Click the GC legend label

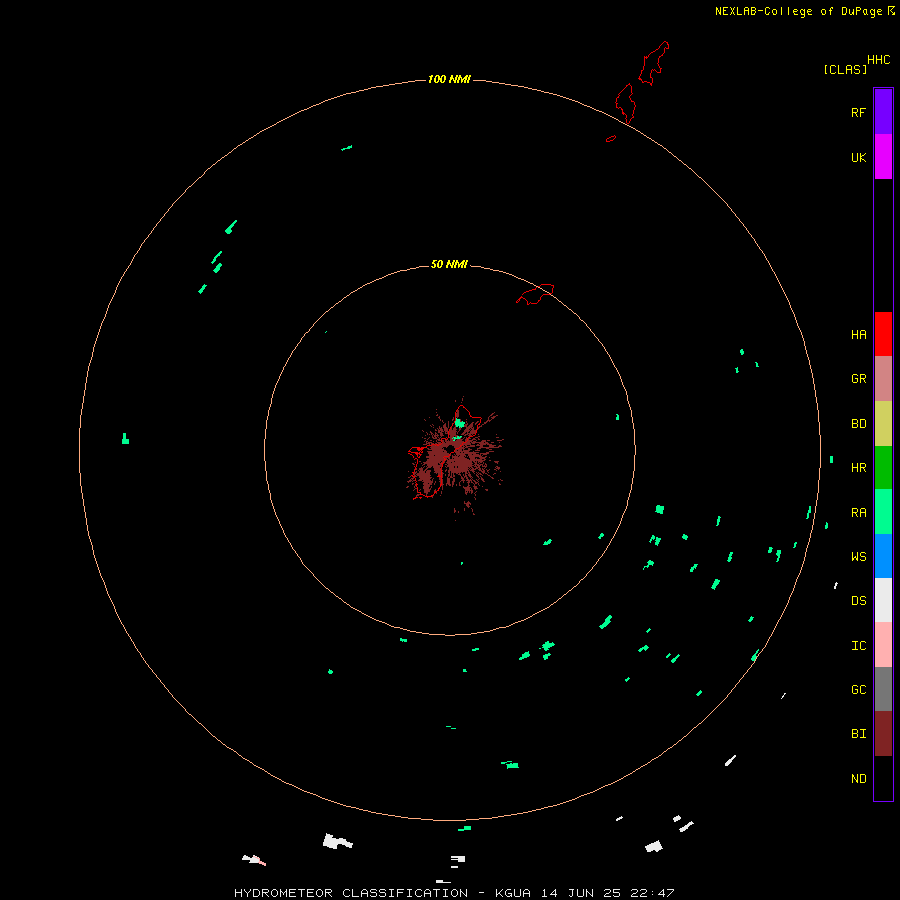(x=858, y=690)
